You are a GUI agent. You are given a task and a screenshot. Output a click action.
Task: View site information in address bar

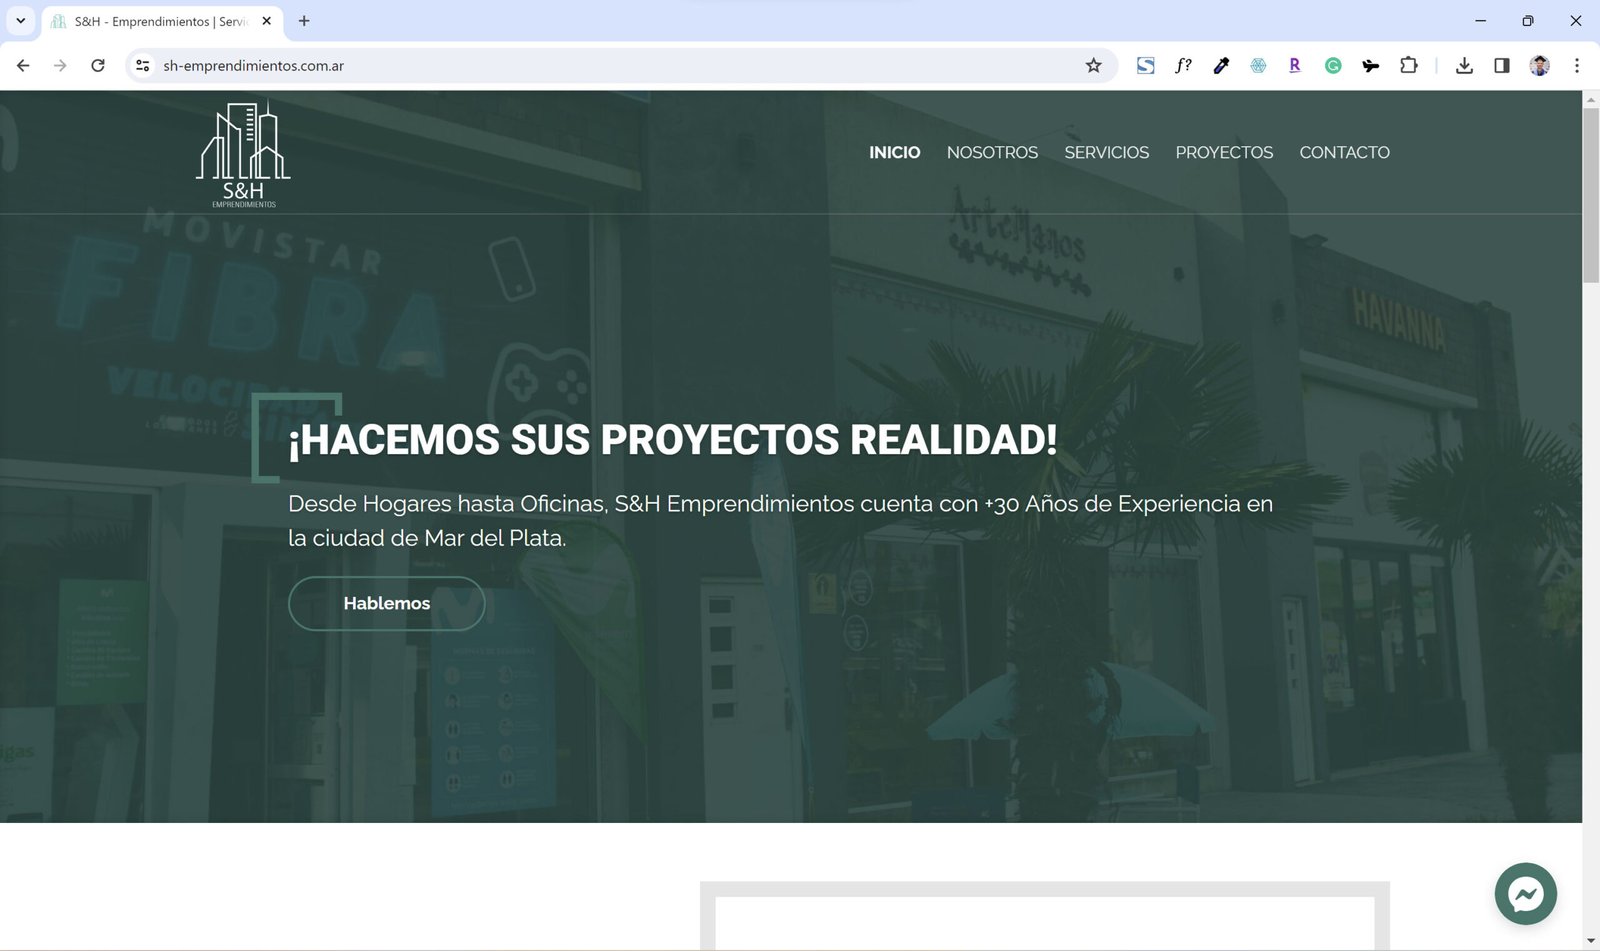(143, 66)
